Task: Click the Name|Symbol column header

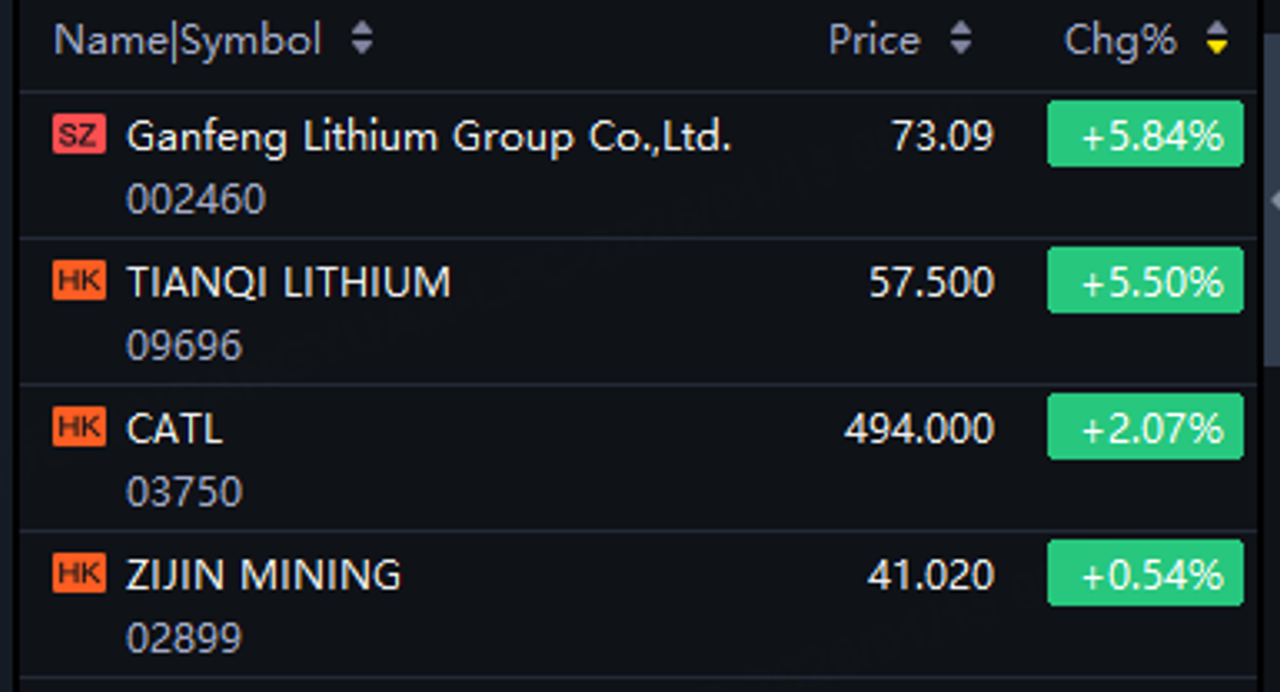Action: click(187, 40)
